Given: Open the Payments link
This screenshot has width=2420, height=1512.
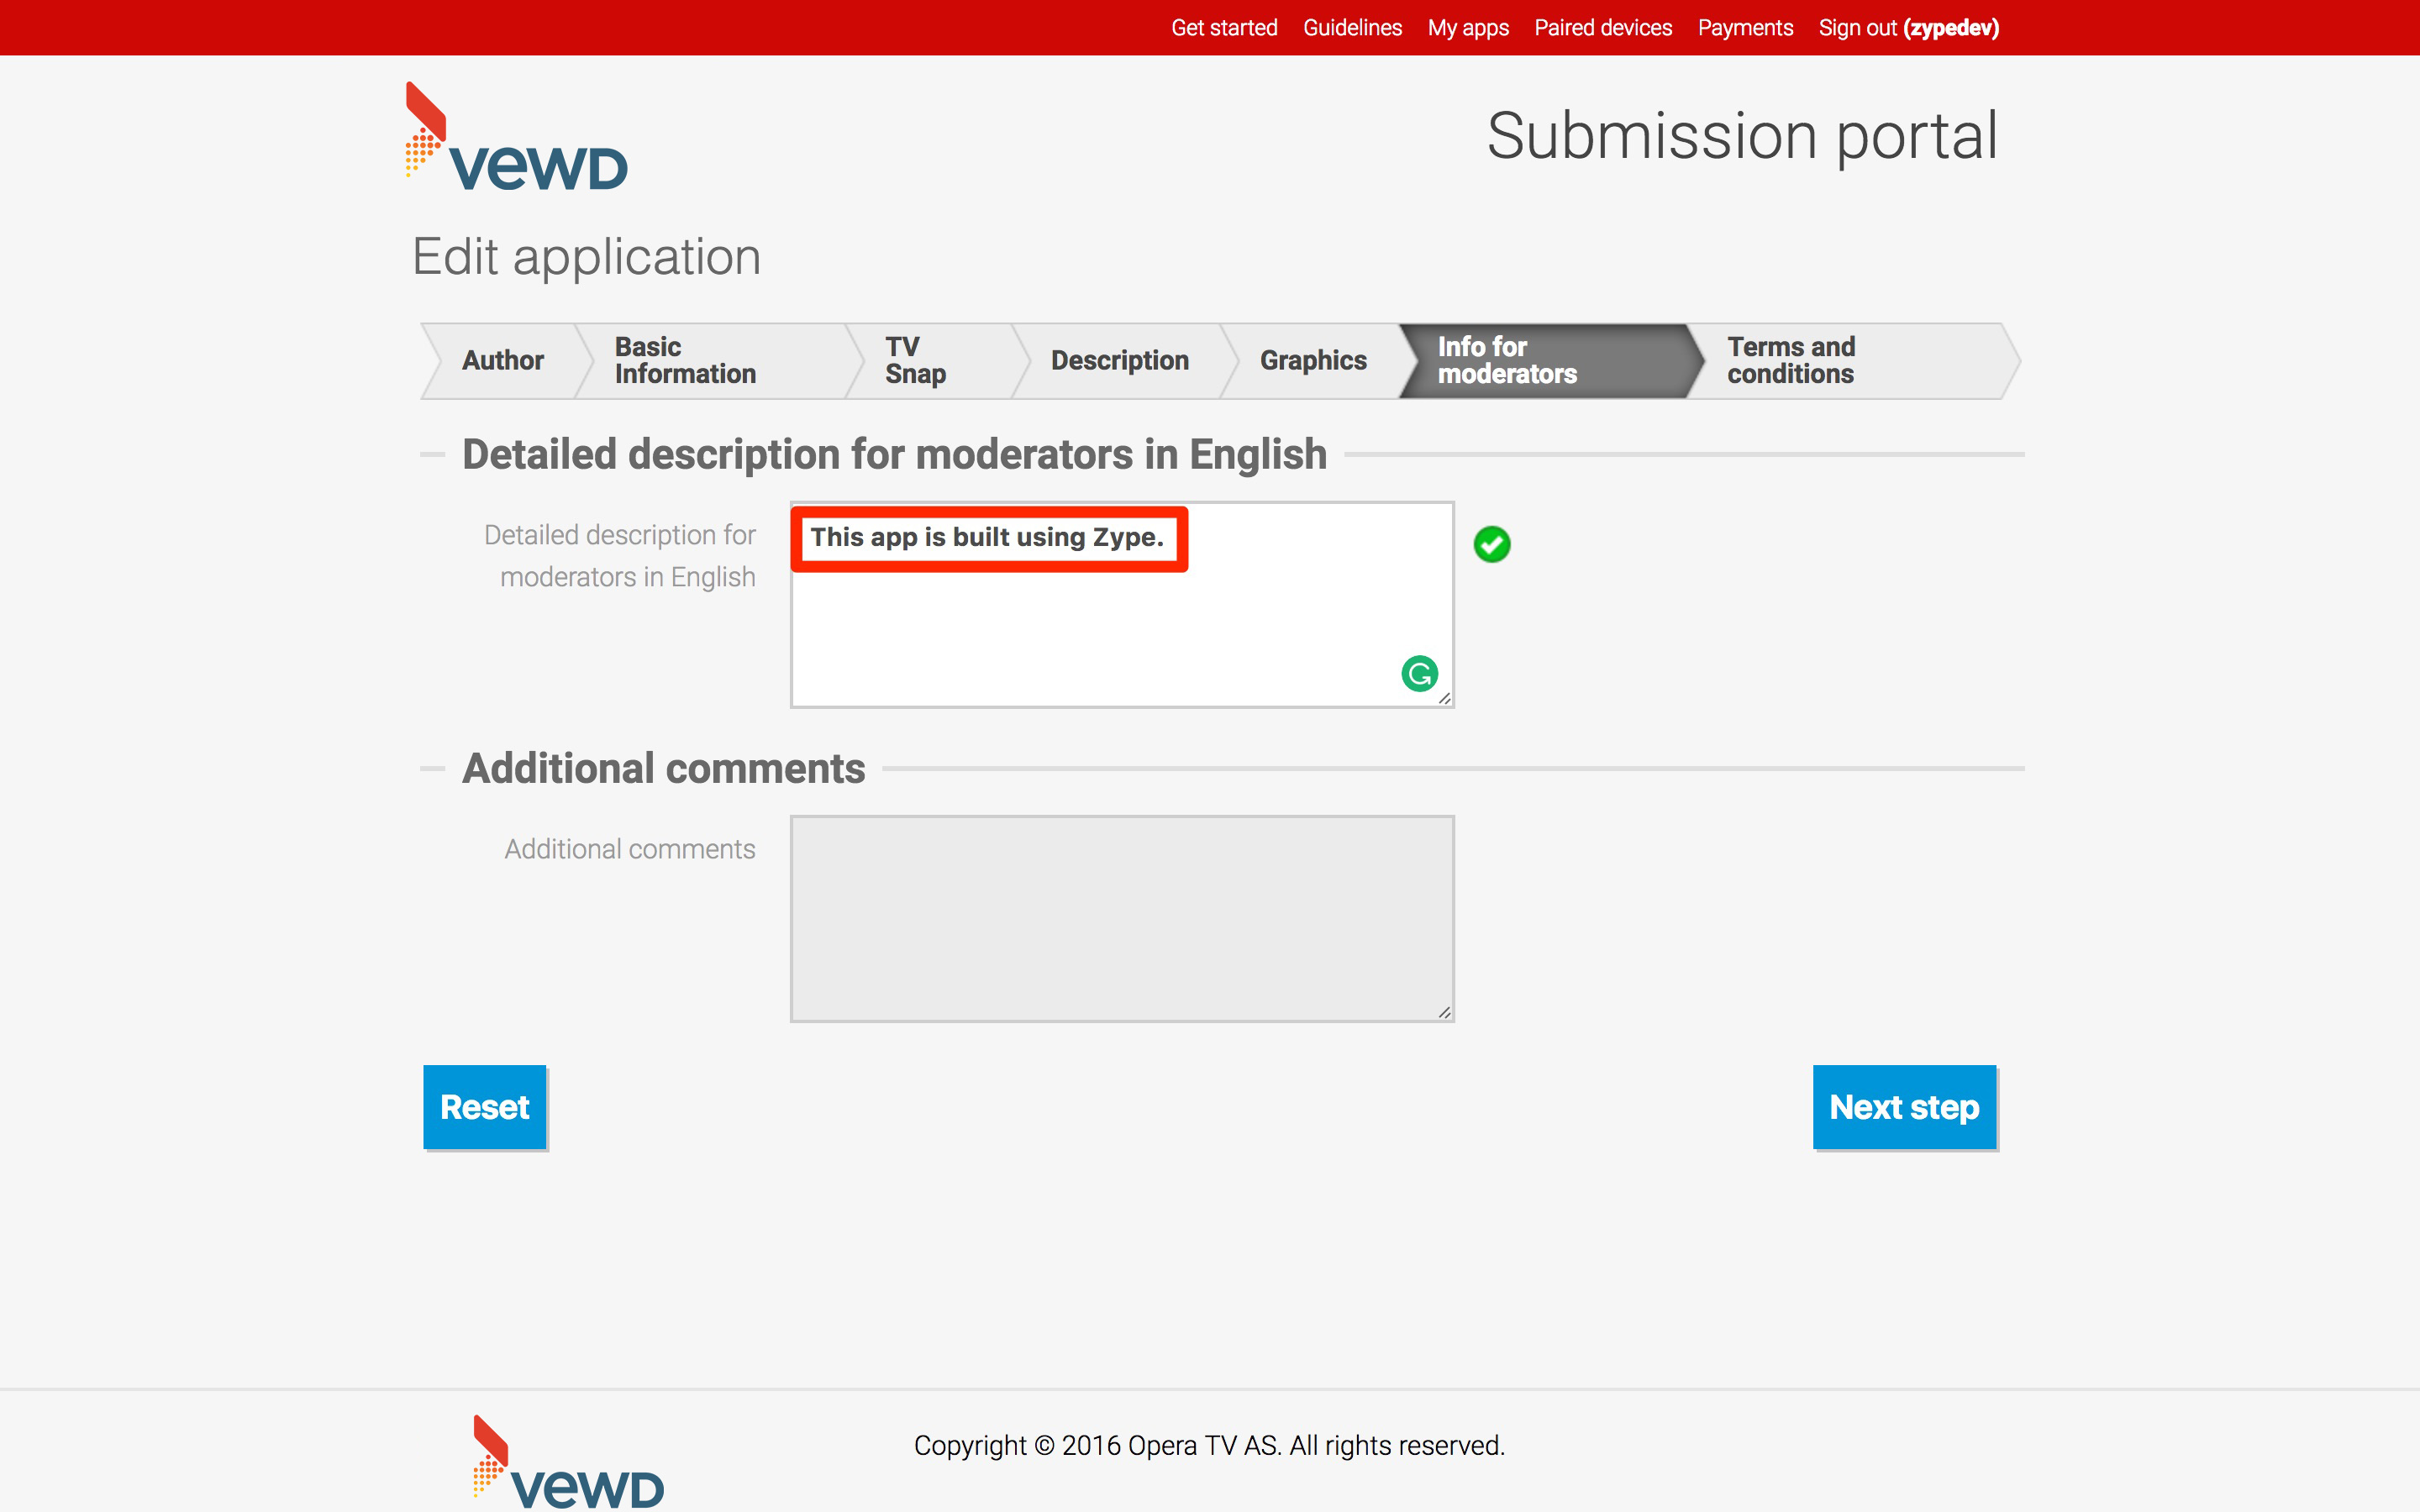Looking at the screenshot, I should (1745, 28).
